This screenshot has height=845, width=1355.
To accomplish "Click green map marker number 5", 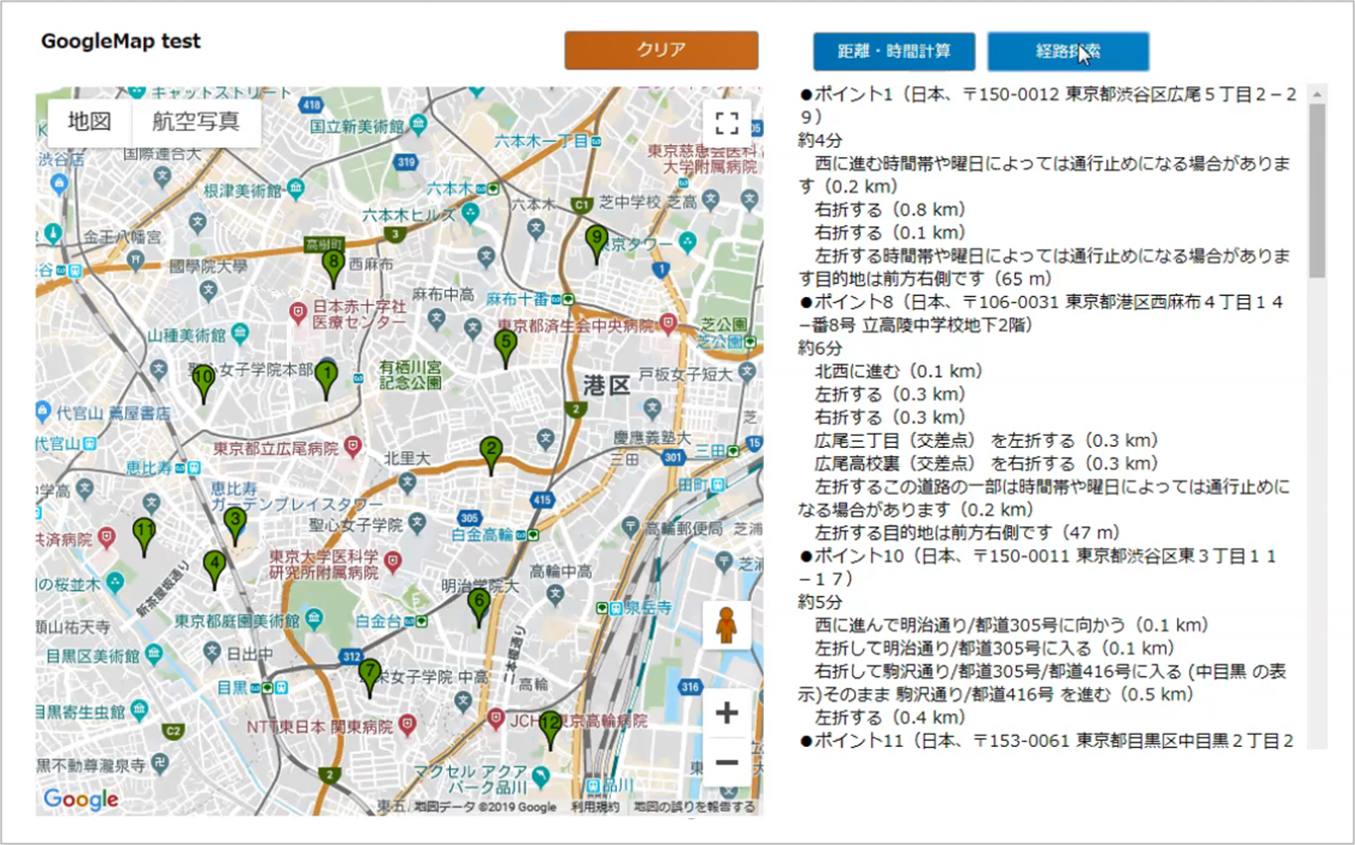I will pos(505,348).
